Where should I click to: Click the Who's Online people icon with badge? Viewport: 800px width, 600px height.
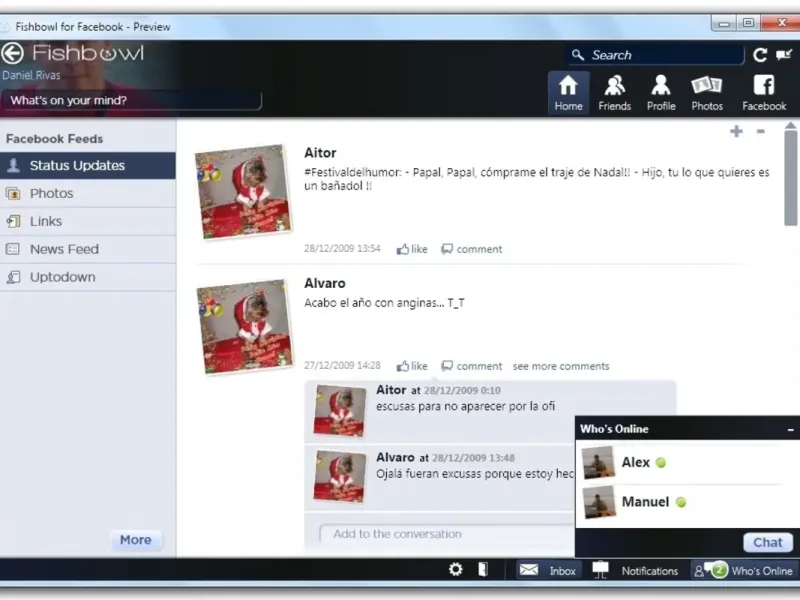click(x=710, y=570)
